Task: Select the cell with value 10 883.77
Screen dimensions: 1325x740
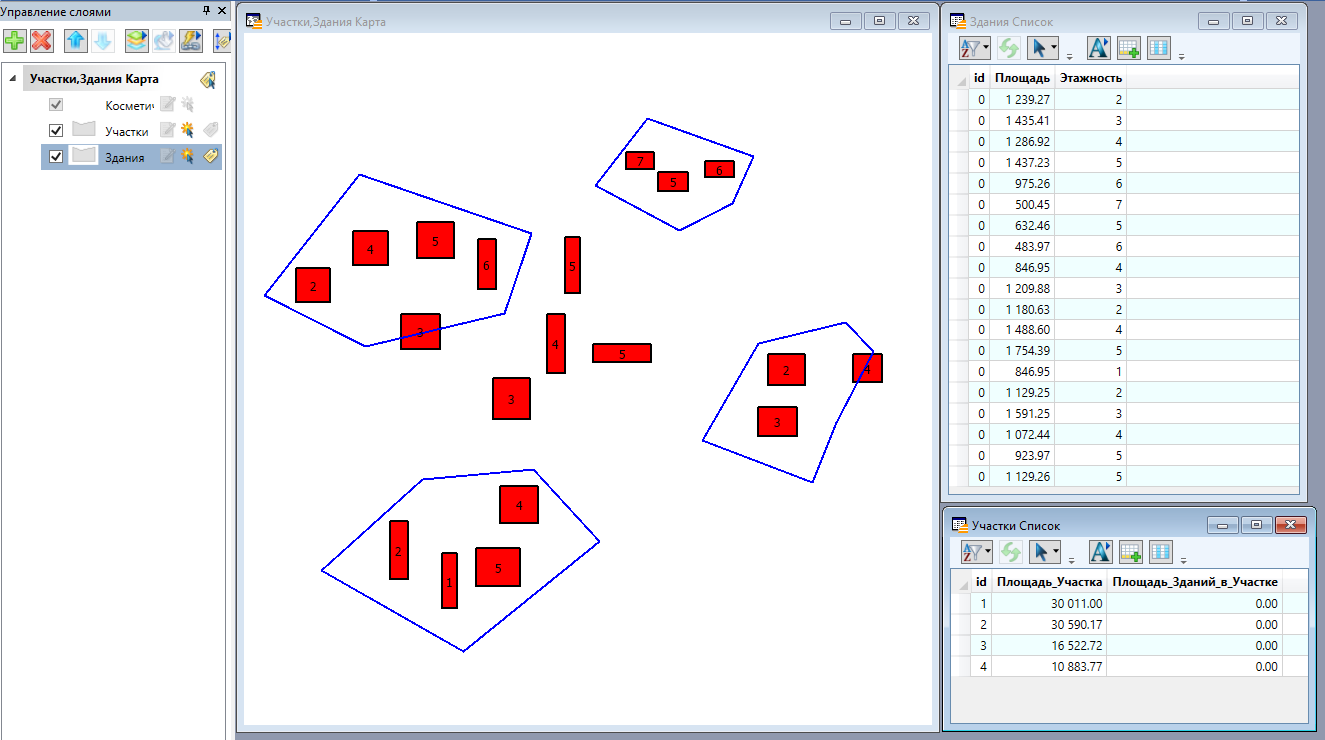Action: (x=1049, y=667)
